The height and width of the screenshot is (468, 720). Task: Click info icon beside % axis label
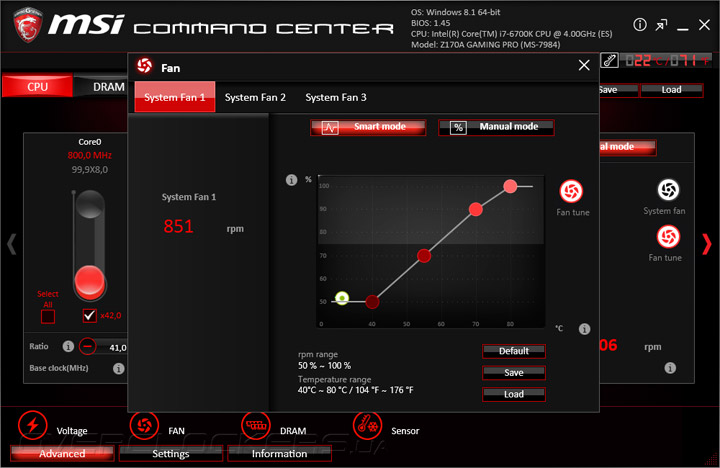click(x=291, y=180)
